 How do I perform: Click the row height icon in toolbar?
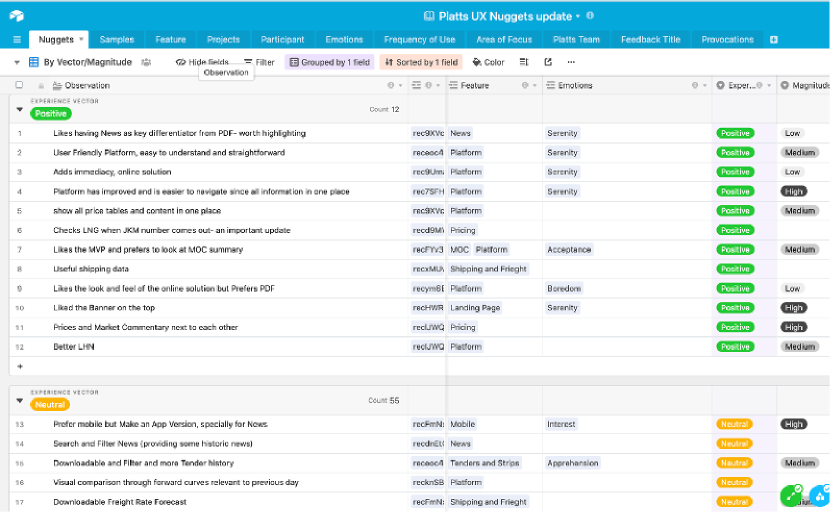(x=524, y=62)
